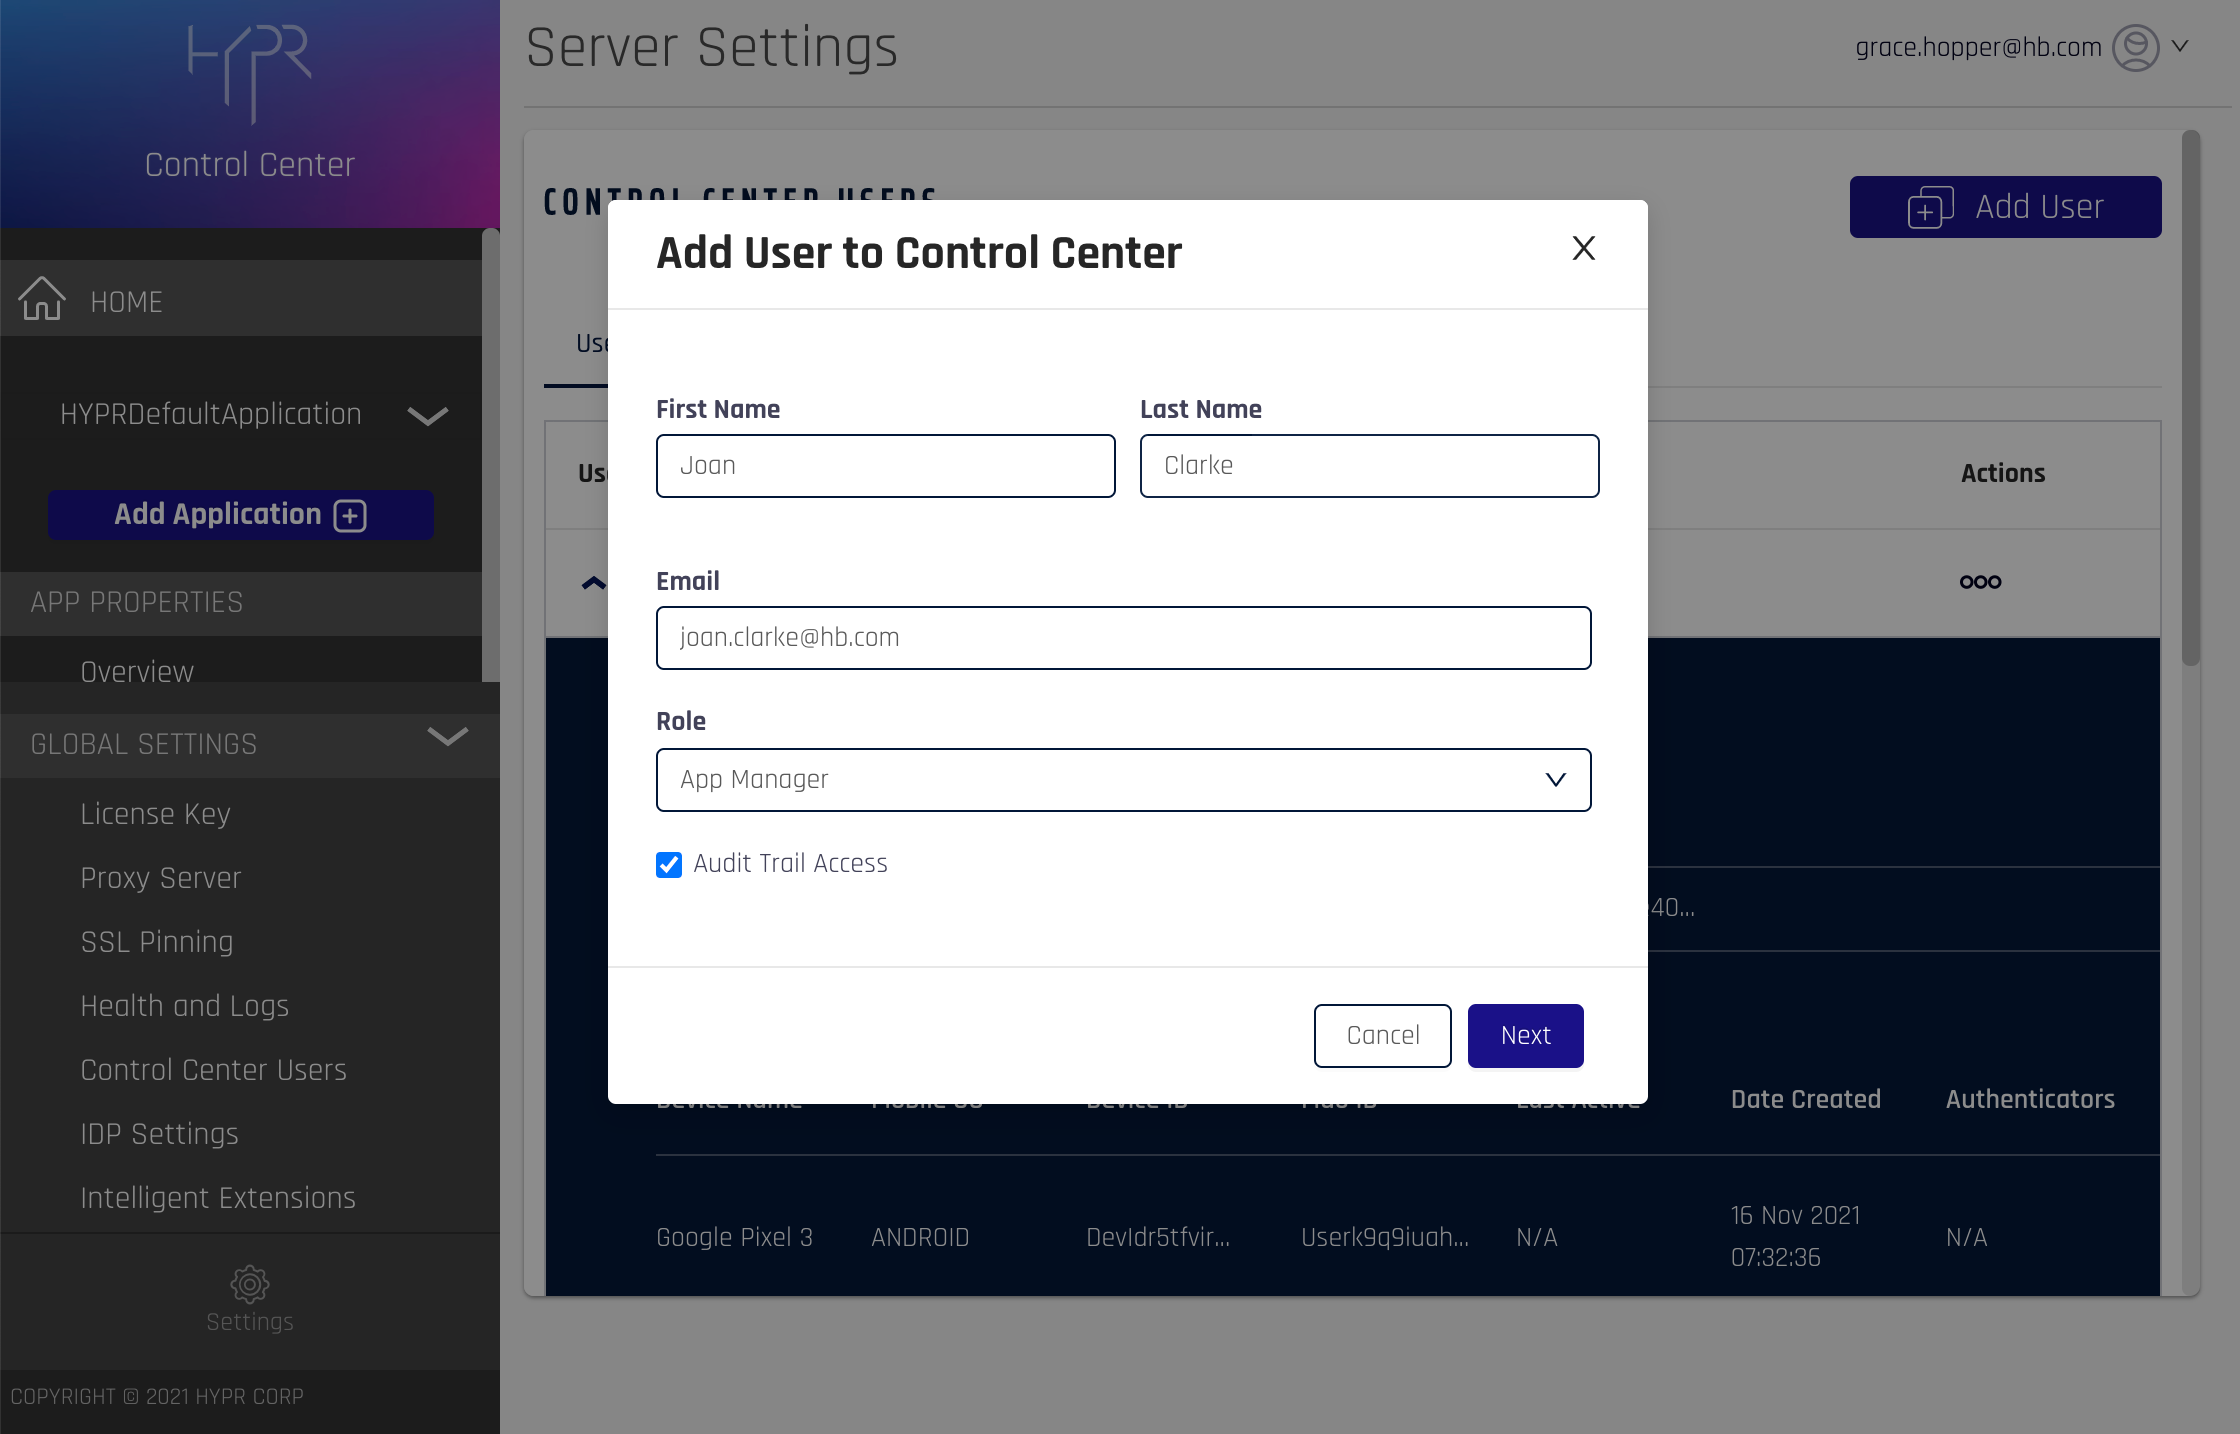Collapse the expanded user row caret
Screen dimensions: 2240x1434
(x=593, y=582)
